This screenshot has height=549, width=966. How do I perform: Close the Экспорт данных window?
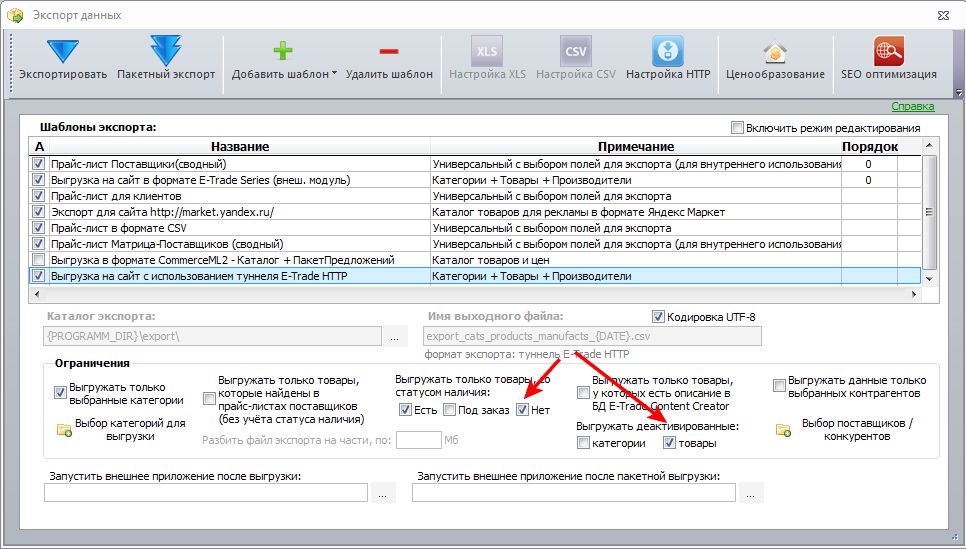tap(943, 15)
